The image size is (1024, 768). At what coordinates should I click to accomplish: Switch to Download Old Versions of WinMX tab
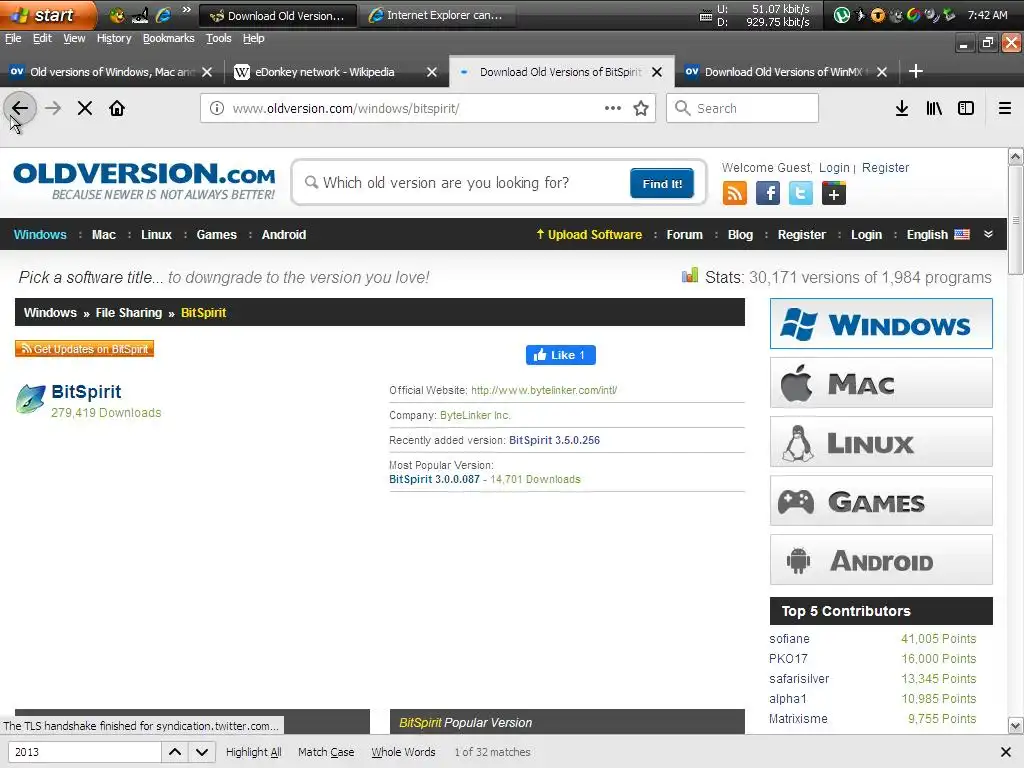[786, 72]
